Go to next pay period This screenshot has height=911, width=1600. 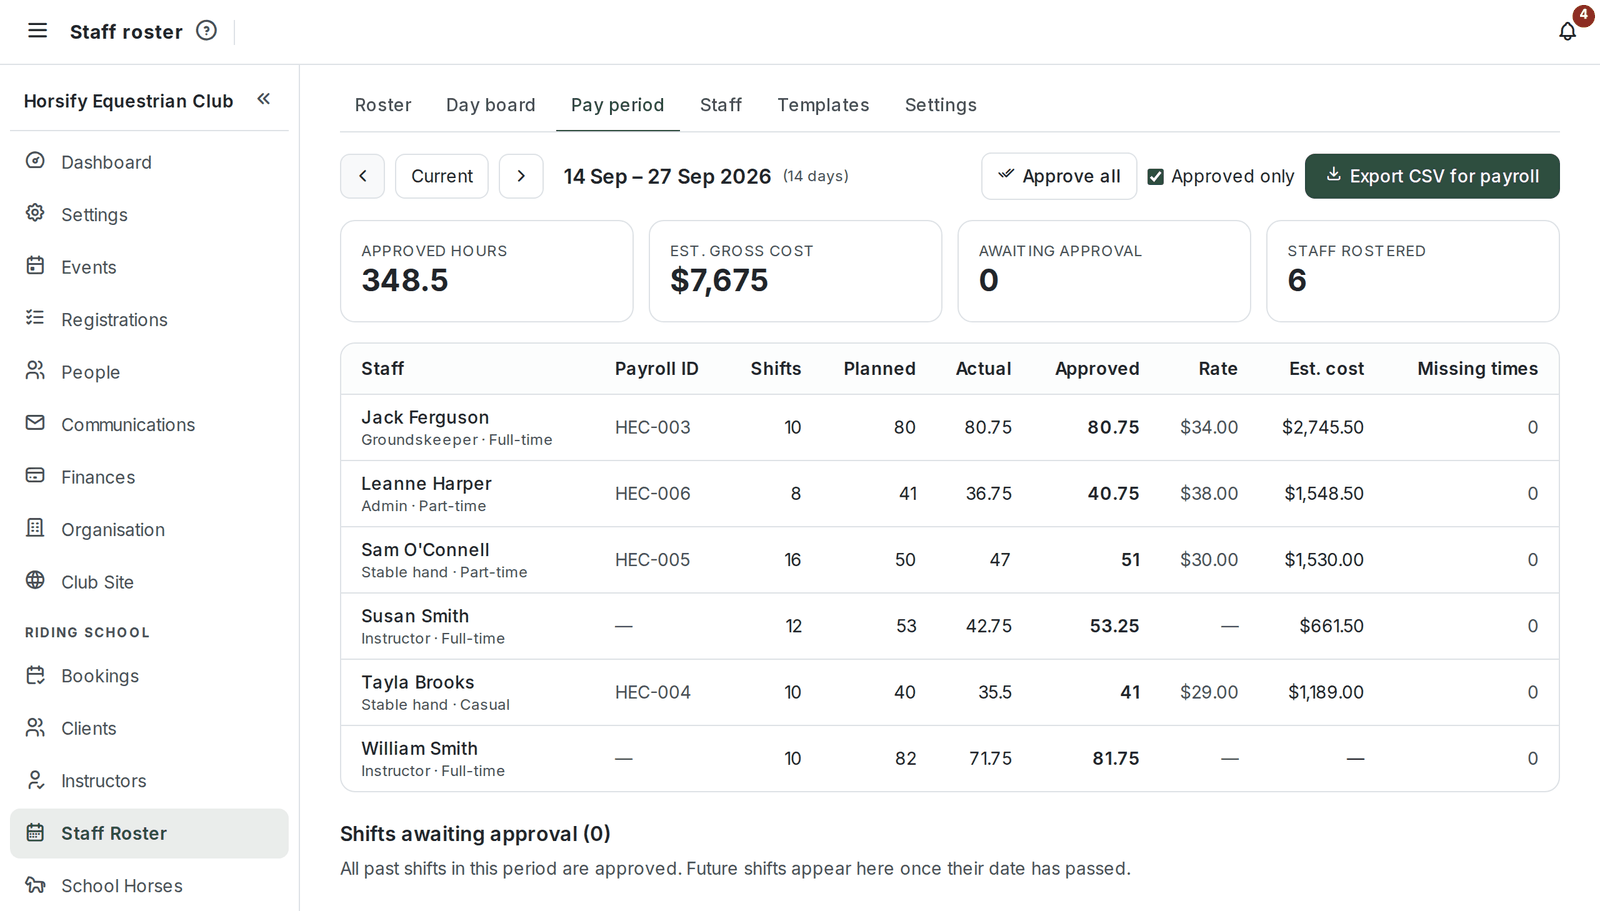pyautogui.click(x=521, y=176)
